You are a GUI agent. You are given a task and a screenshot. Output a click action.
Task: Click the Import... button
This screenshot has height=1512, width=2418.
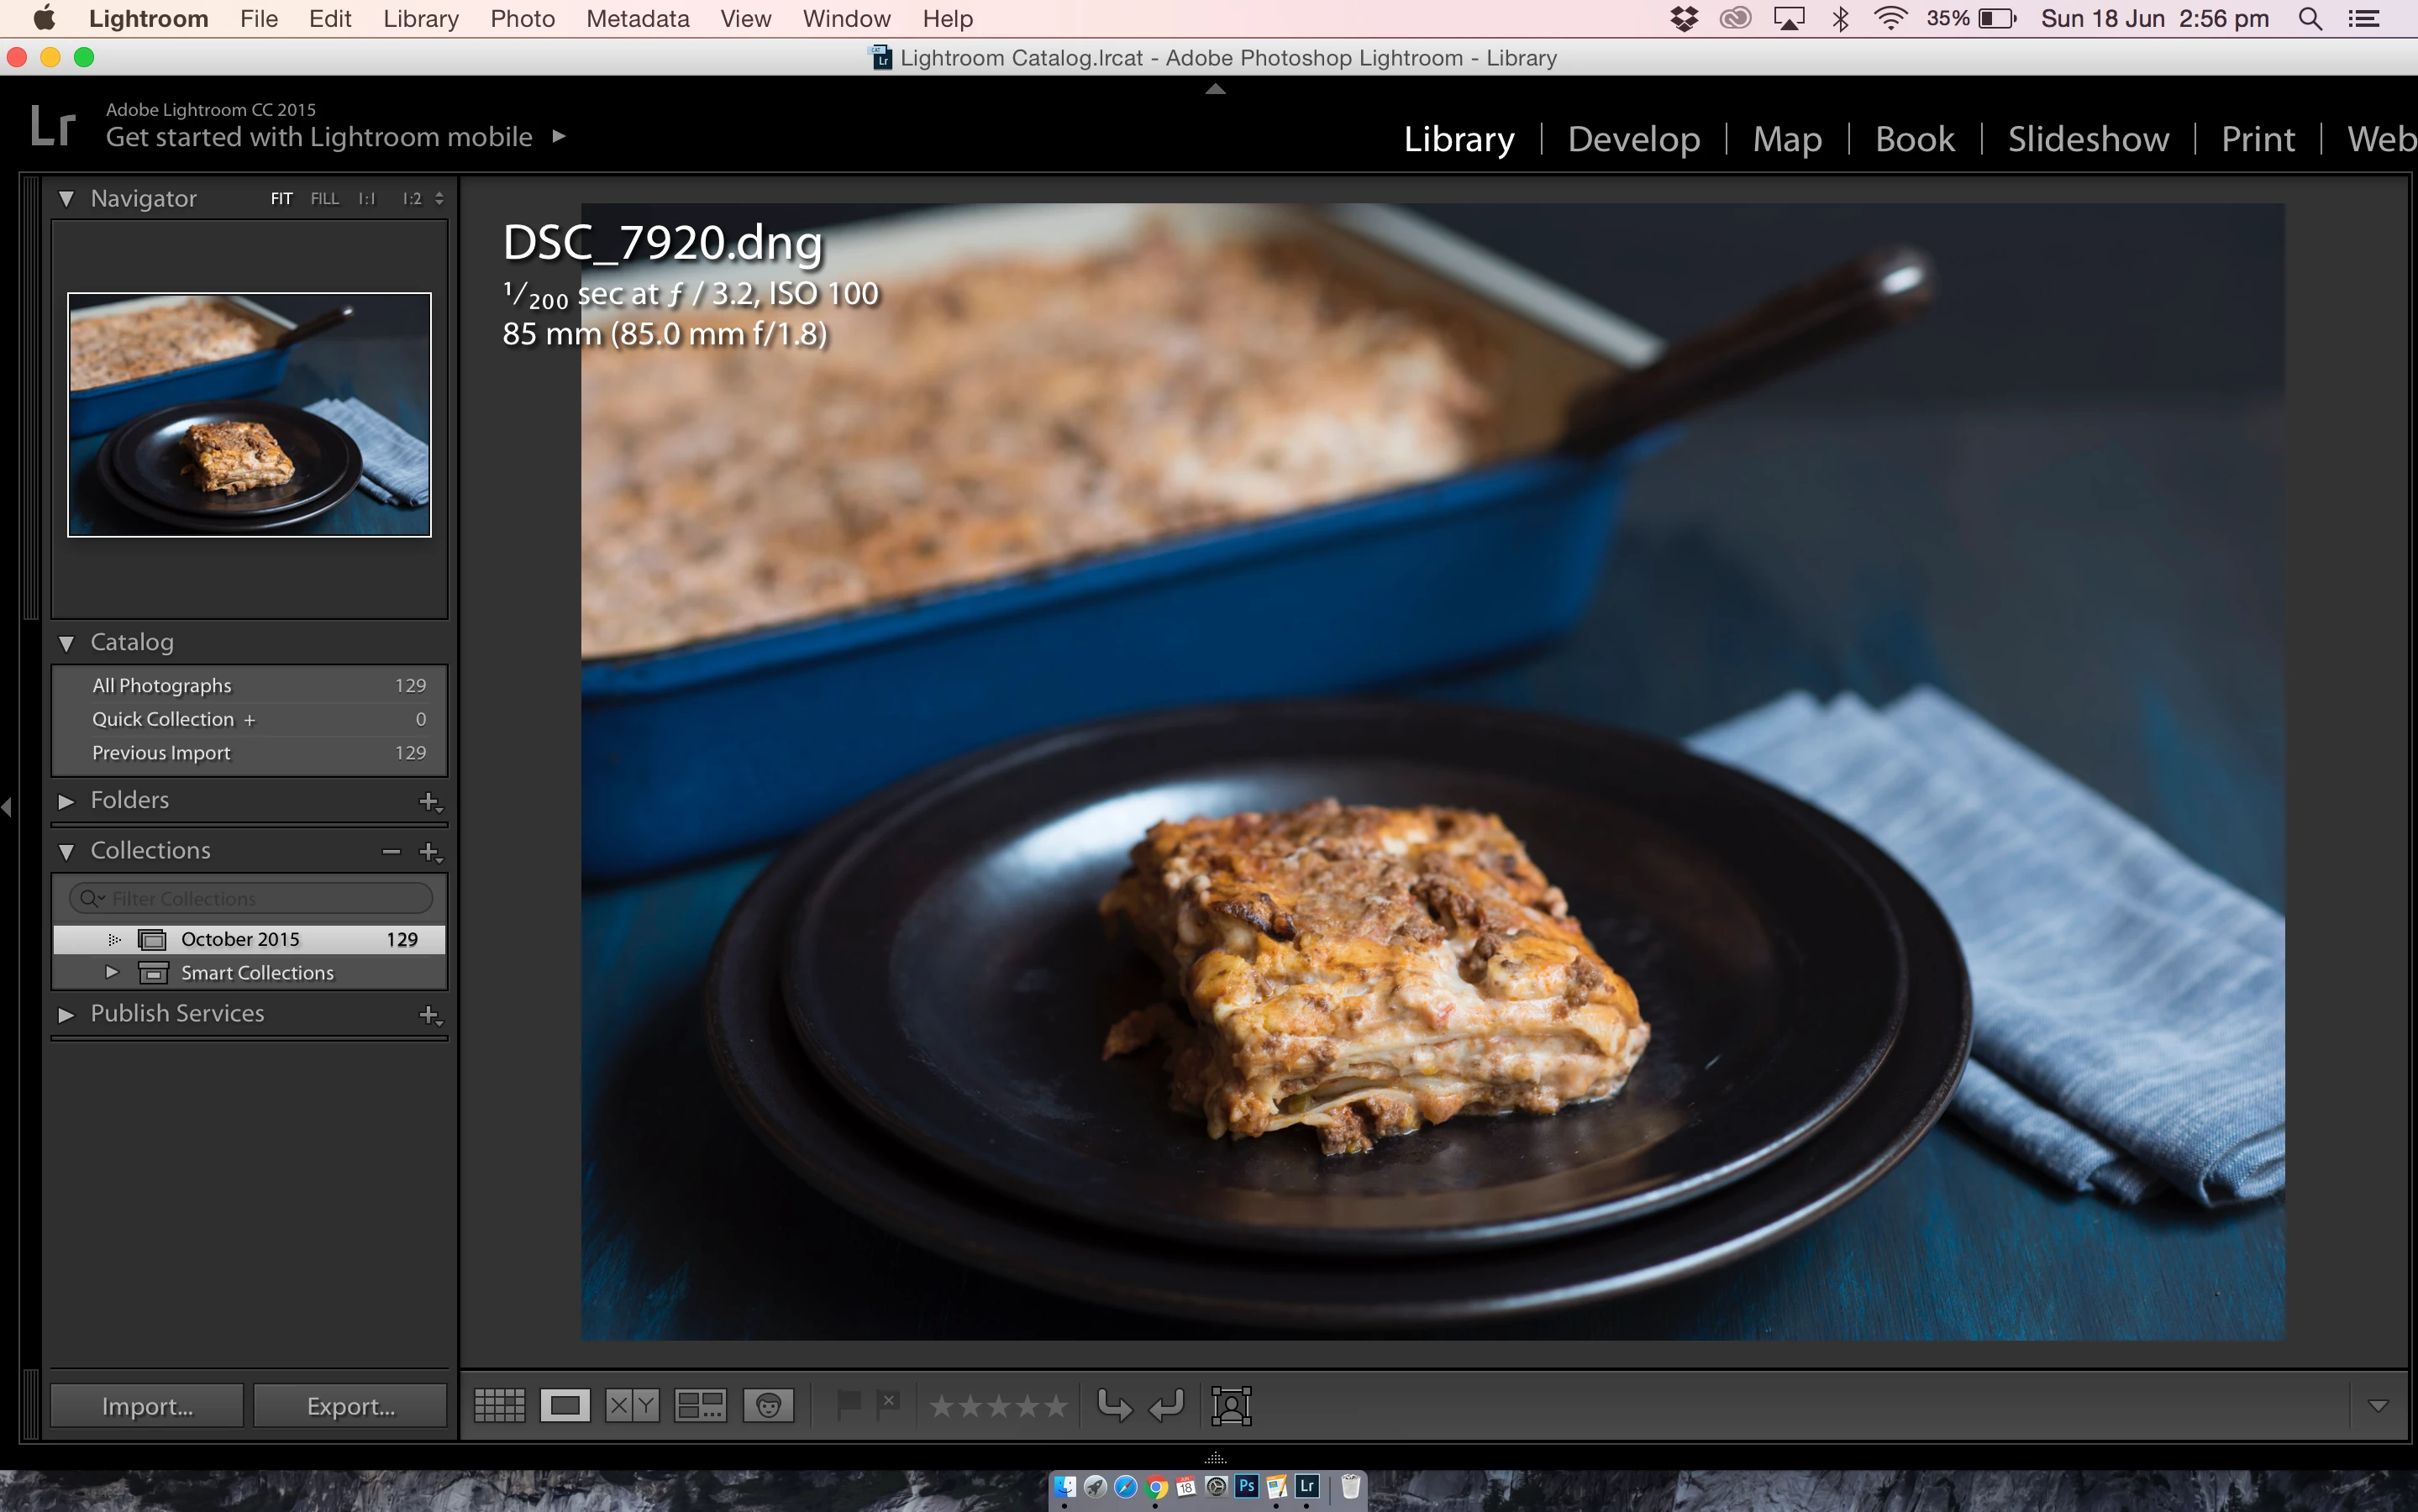[x=147, y=1406]
